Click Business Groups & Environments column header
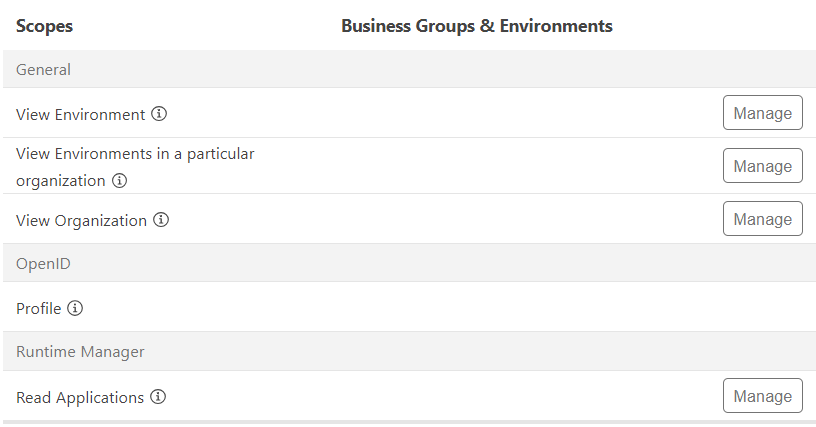The height and width of the screenshot is (427, 816). tap(477, 26)
